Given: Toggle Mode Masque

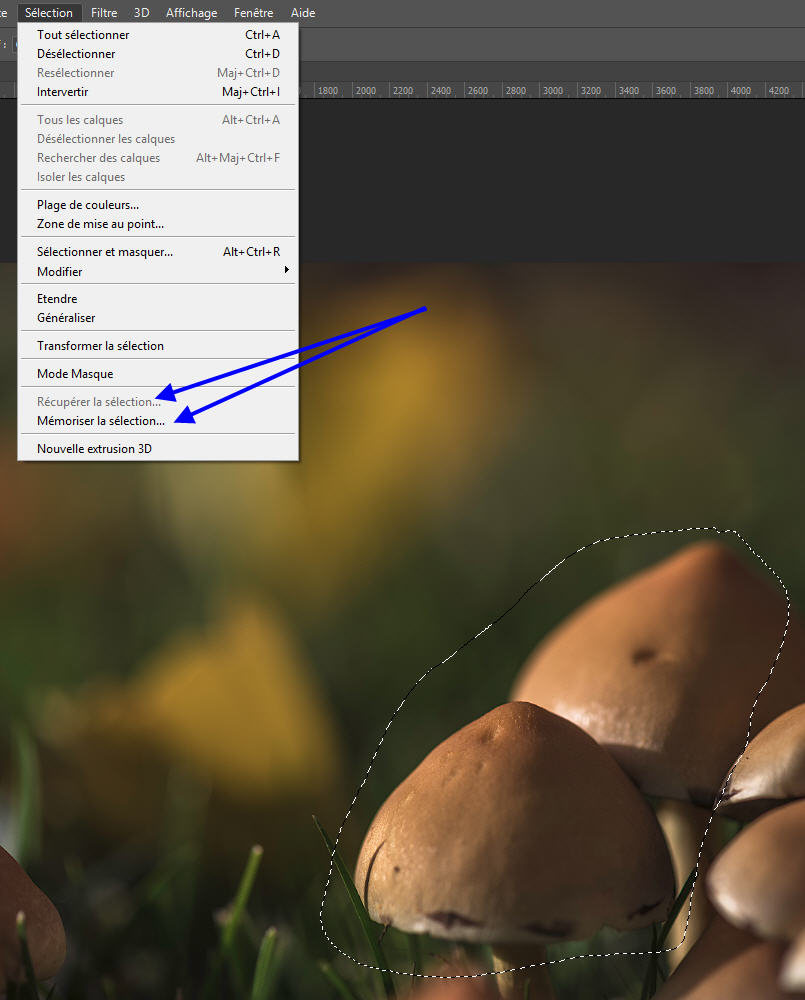Looking at the screenshot, I should click(x=75, y=374).
